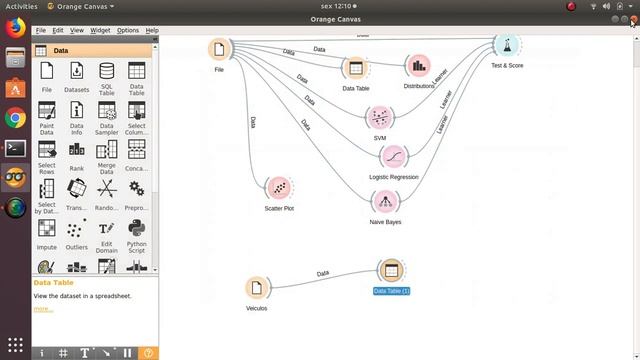Toggle the pause workflow button
640x360 pixels.
pyautogui.click(x=128, y=353)
